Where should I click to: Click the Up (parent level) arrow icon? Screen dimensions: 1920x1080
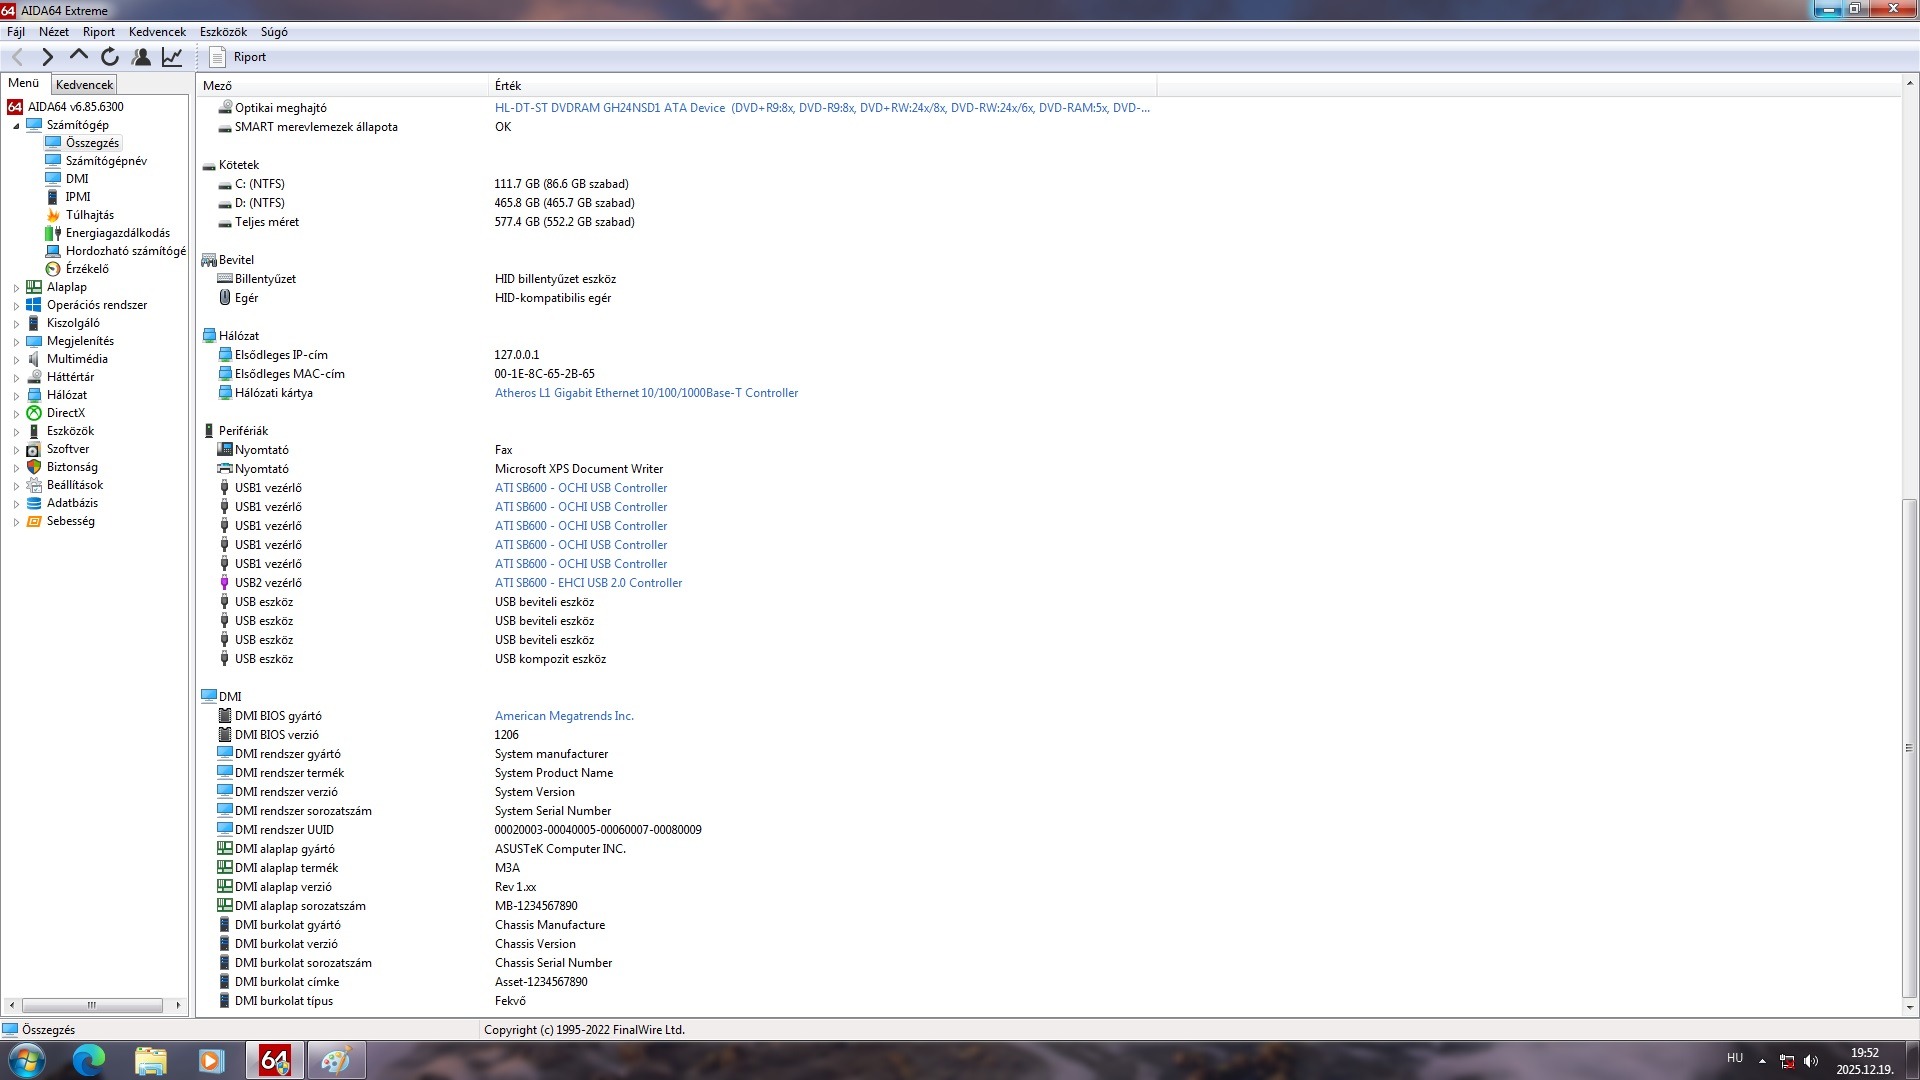[78, 57]
